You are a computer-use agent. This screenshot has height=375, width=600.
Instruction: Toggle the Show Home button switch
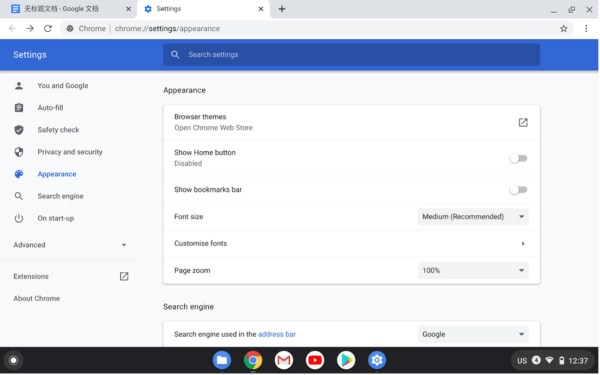[x=518, y=158]
